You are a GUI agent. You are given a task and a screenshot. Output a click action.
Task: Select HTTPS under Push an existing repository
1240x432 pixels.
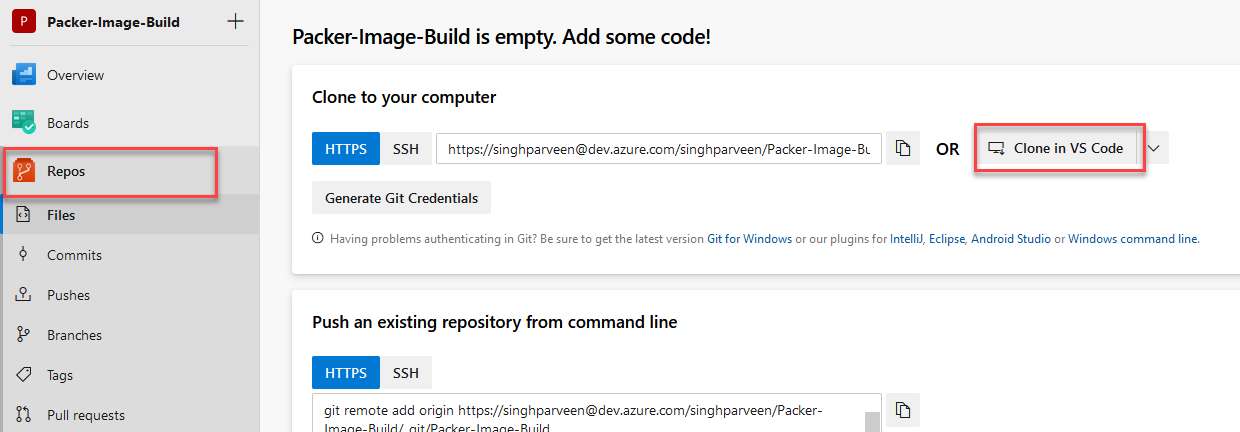pos(346,373)
